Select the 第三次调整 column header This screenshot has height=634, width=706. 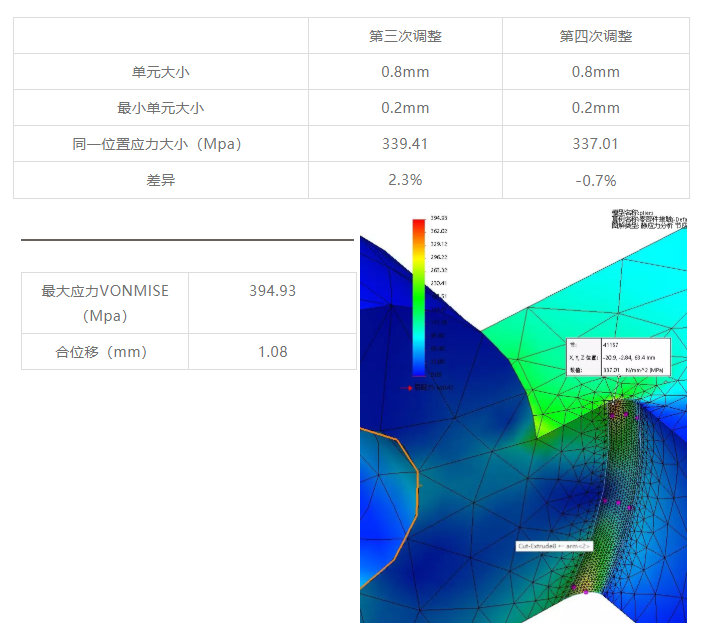click(405, 36)
